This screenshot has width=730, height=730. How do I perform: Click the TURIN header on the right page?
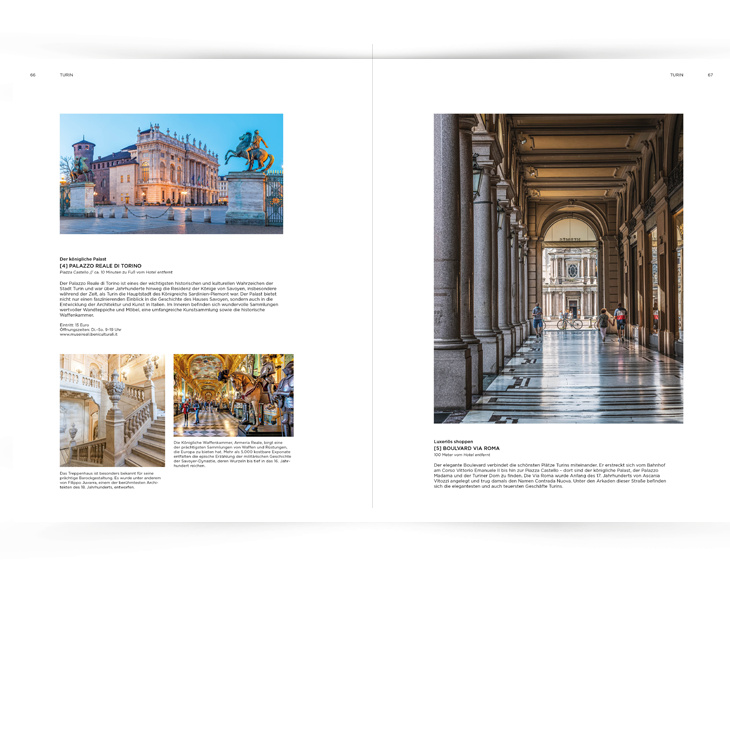[x=677, y=75]
